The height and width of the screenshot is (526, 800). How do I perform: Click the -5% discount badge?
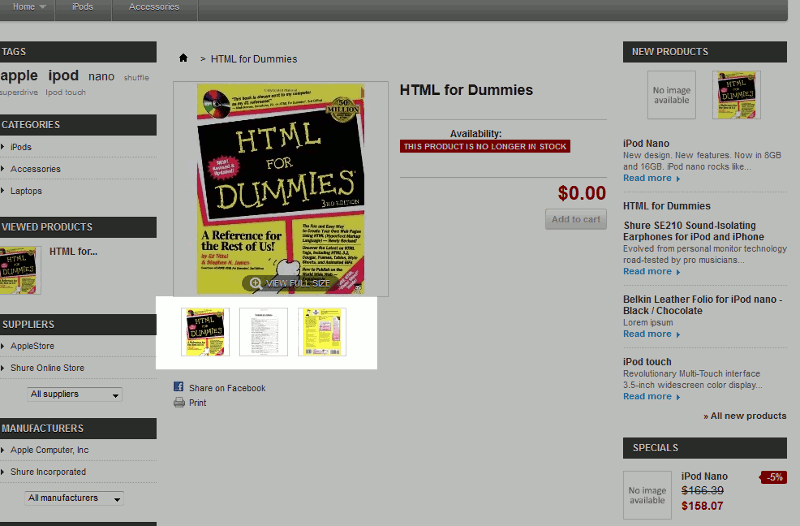pos(774,478)
